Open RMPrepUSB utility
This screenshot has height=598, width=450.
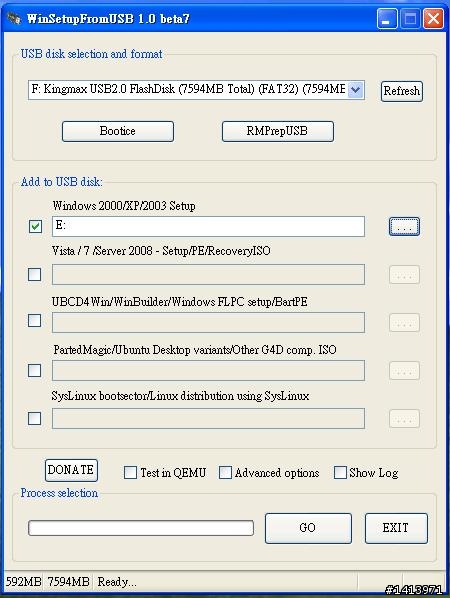coord(278,131)
